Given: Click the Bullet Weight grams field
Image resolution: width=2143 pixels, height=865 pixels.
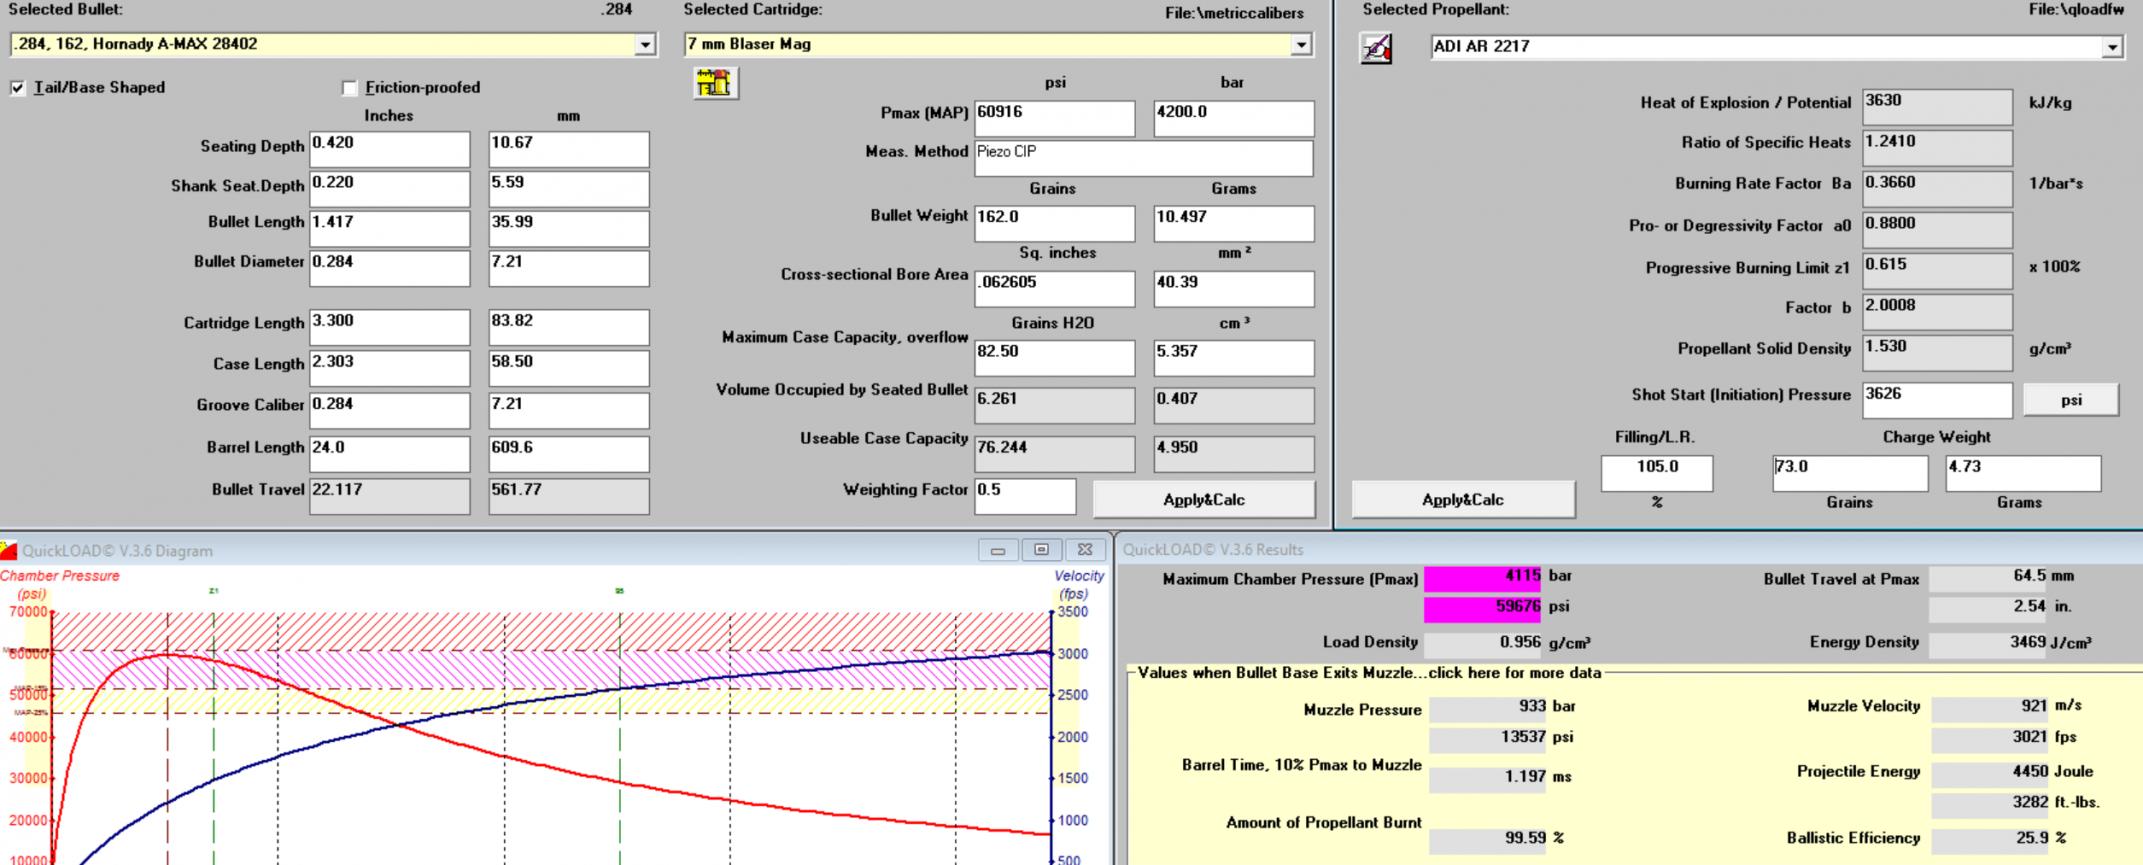Looking at the screenshot, I should (1234, 223).
